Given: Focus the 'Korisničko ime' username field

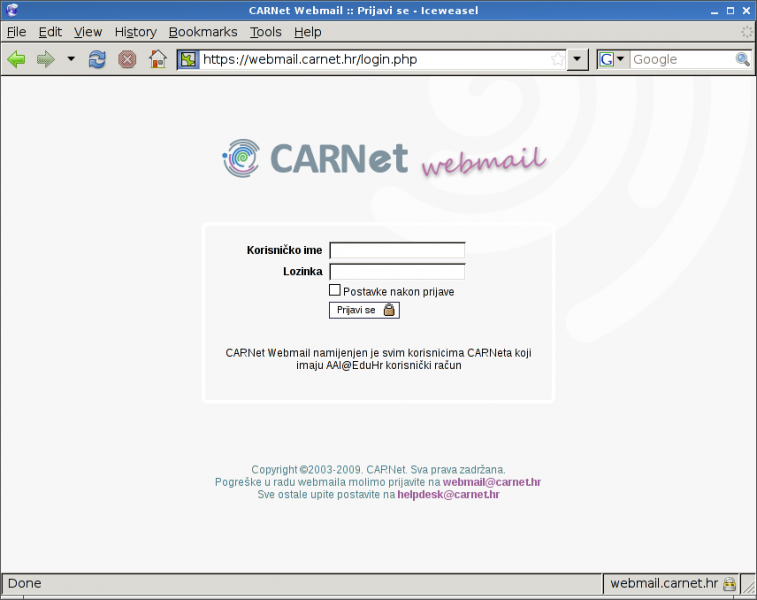Looking at the screenshot, I should 397,250.
